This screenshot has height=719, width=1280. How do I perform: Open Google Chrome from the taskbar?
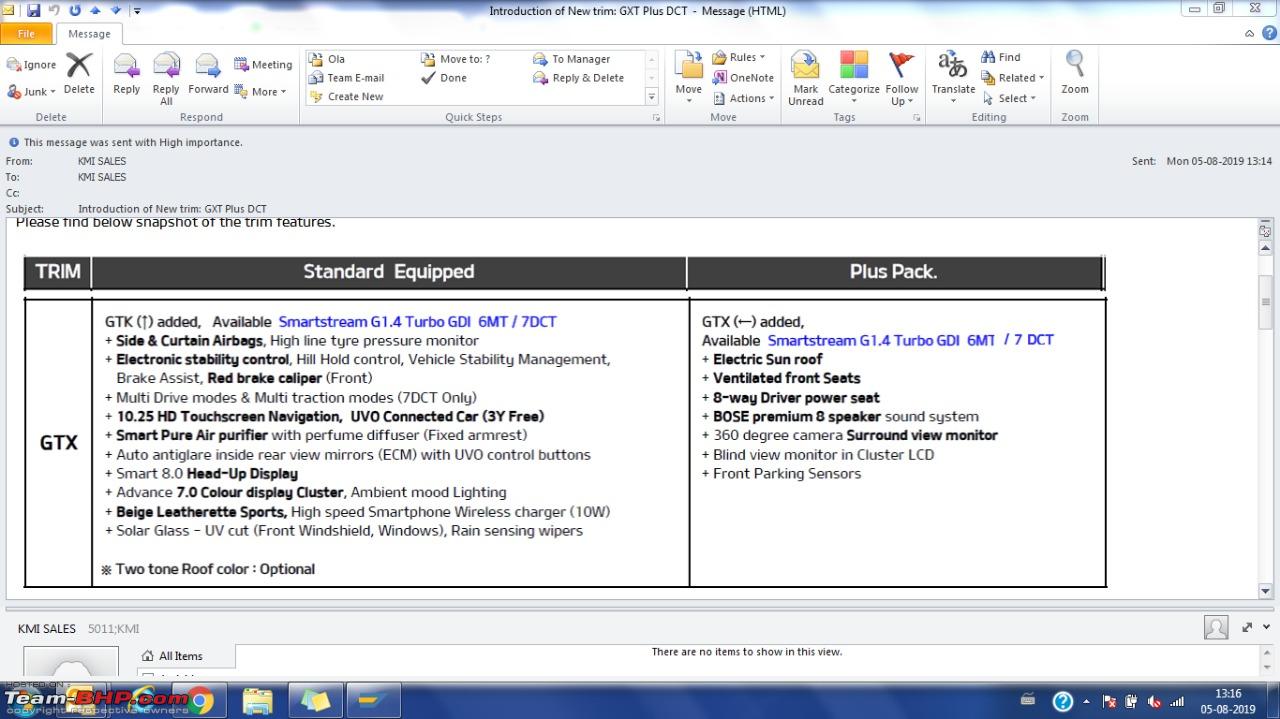pyautogui.click(x=198, y=701)
